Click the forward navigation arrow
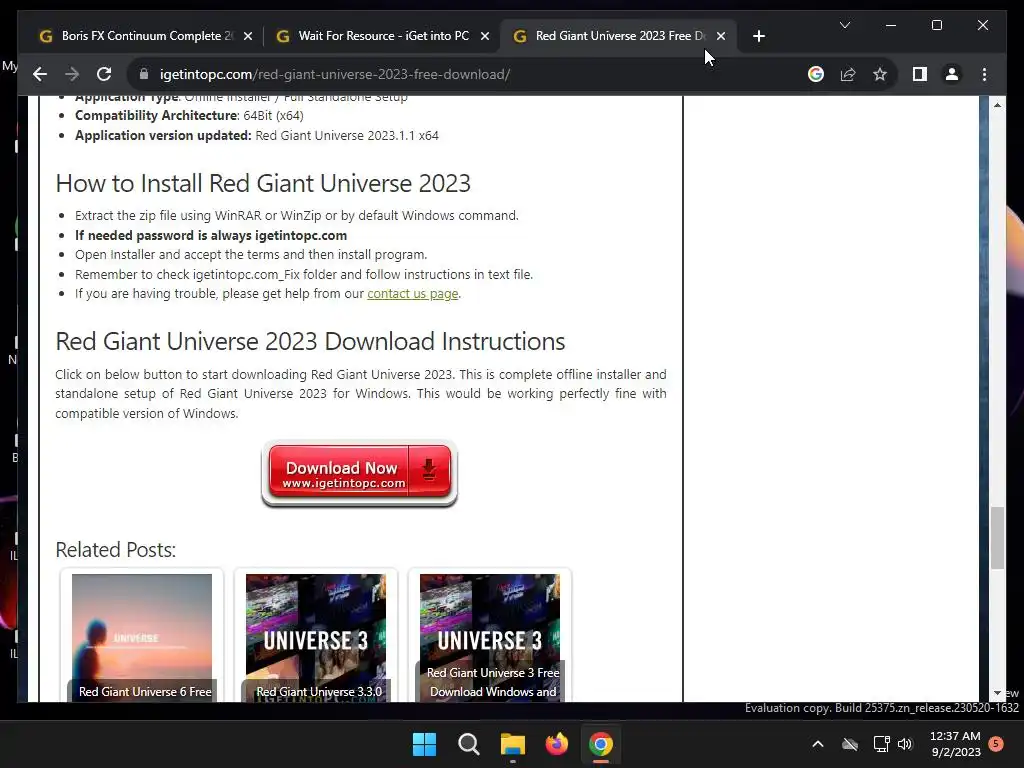1024x768 pixels. (x=72, y=74)
